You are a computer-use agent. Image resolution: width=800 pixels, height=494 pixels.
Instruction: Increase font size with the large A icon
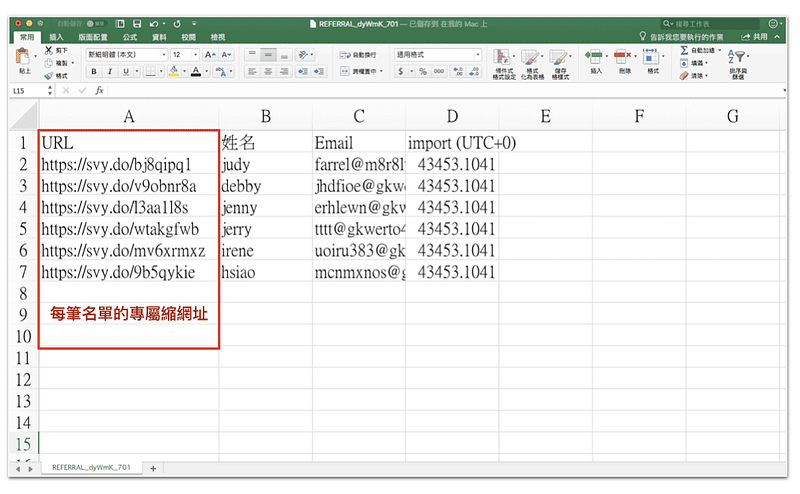[210, 55]
